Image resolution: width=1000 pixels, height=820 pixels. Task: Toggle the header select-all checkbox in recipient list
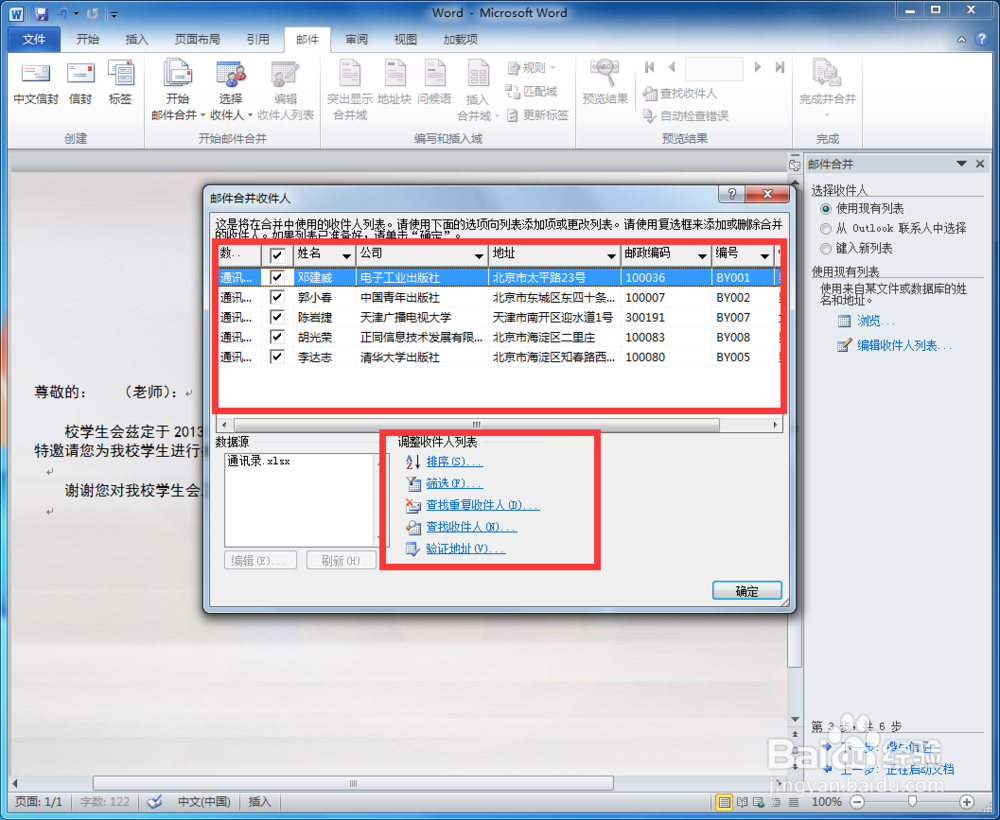click(277, 255)
